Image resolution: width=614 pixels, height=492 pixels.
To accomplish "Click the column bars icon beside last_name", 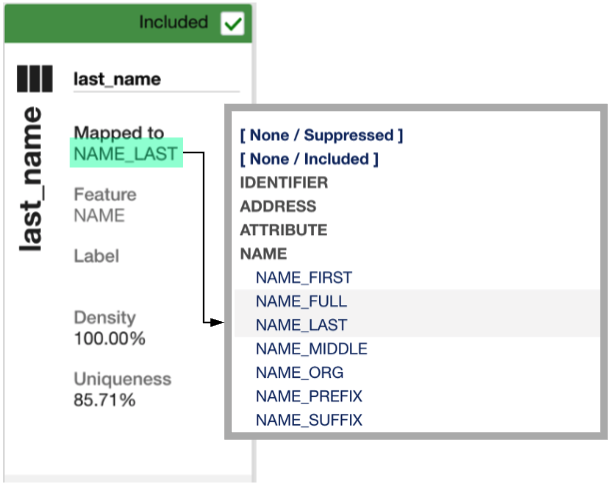I will pyautogui.click(x=33, y=80).
